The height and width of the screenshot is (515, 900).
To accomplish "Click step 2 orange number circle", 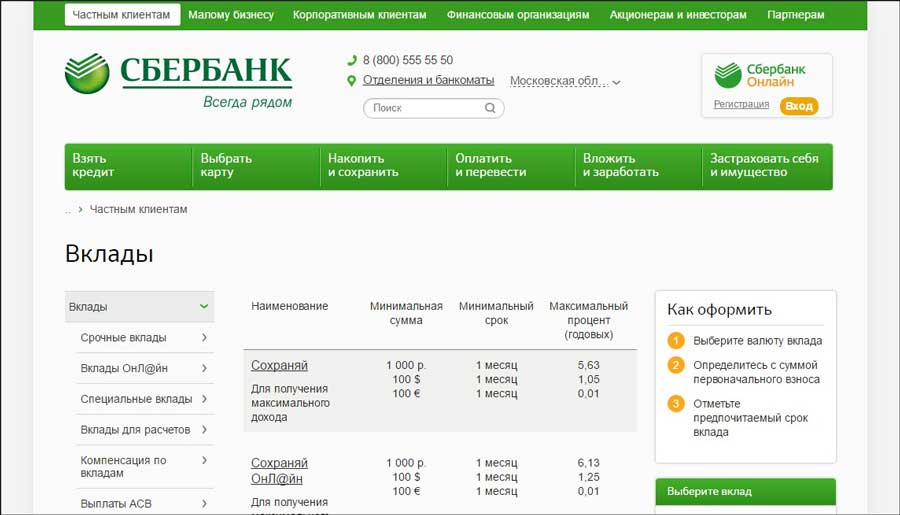I will (676, 365).
